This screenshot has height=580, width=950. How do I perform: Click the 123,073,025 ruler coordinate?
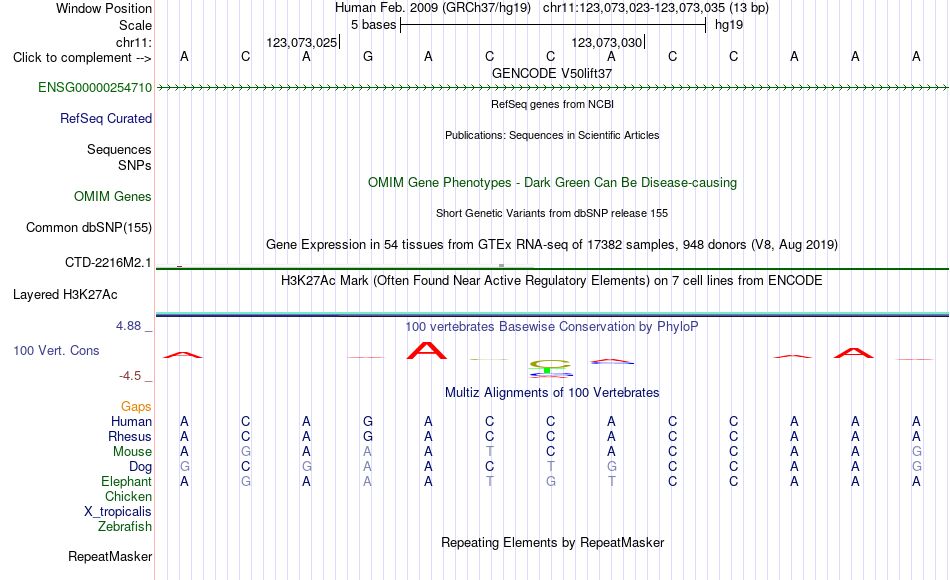click(x=302, y=42)
